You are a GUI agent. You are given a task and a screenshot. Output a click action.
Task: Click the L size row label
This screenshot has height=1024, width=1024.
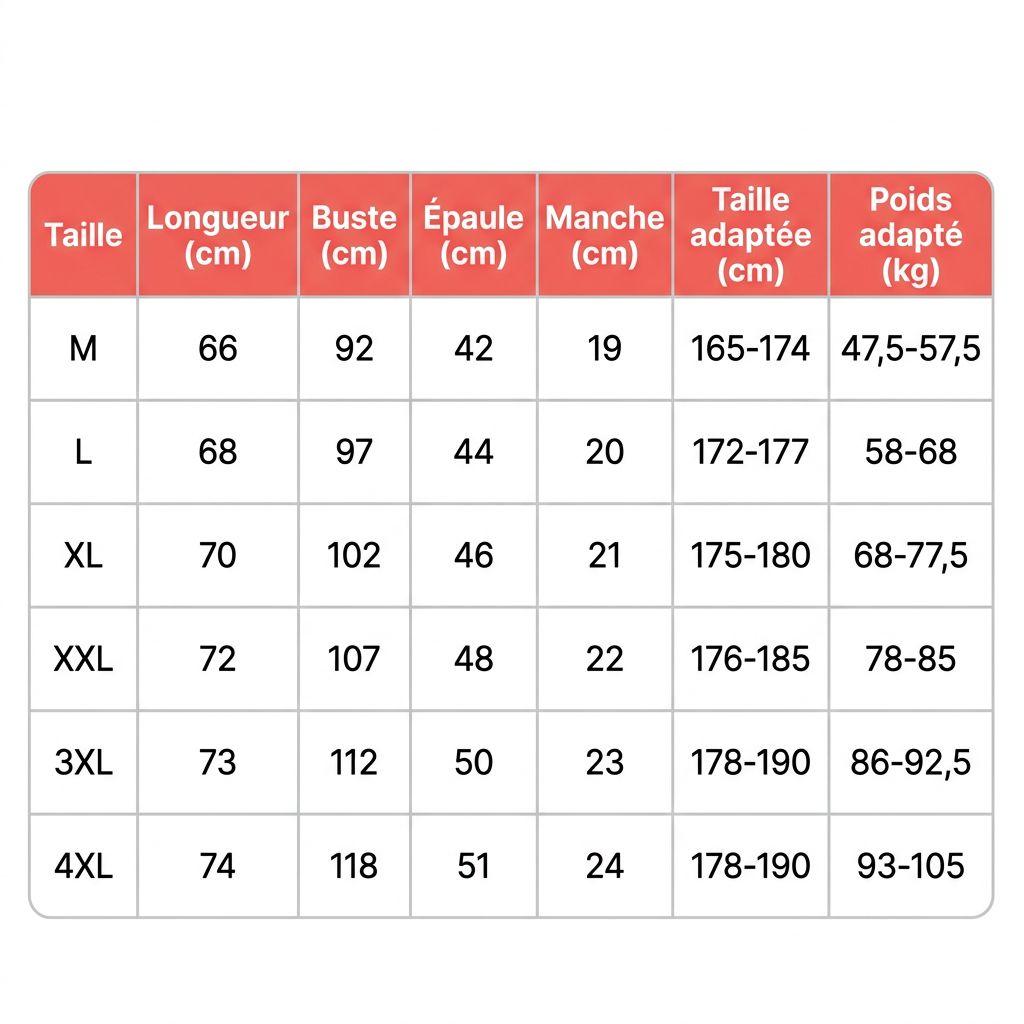[84, 452]
